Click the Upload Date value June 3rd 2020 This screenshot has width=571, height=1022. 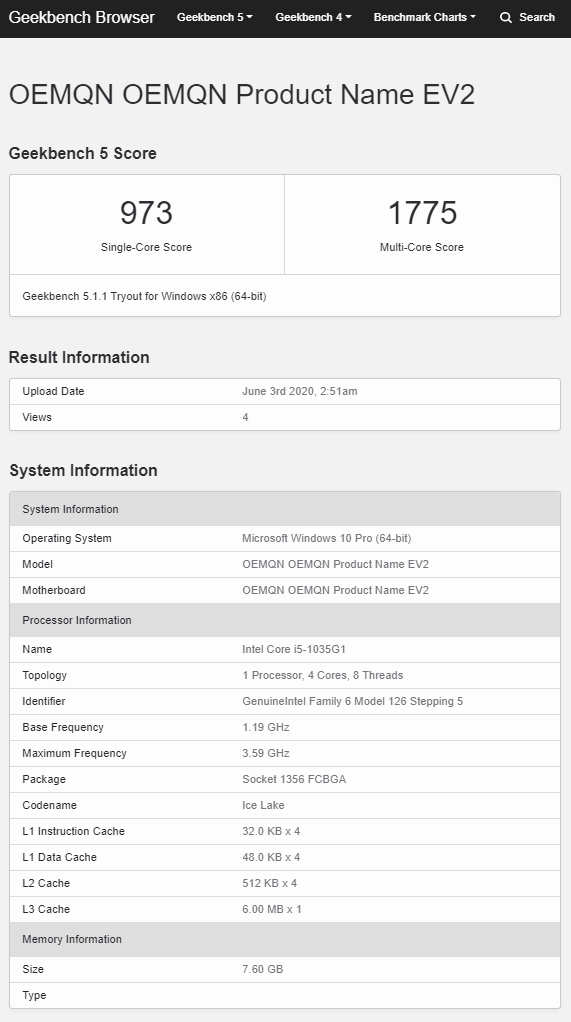[x=300, y=391]
